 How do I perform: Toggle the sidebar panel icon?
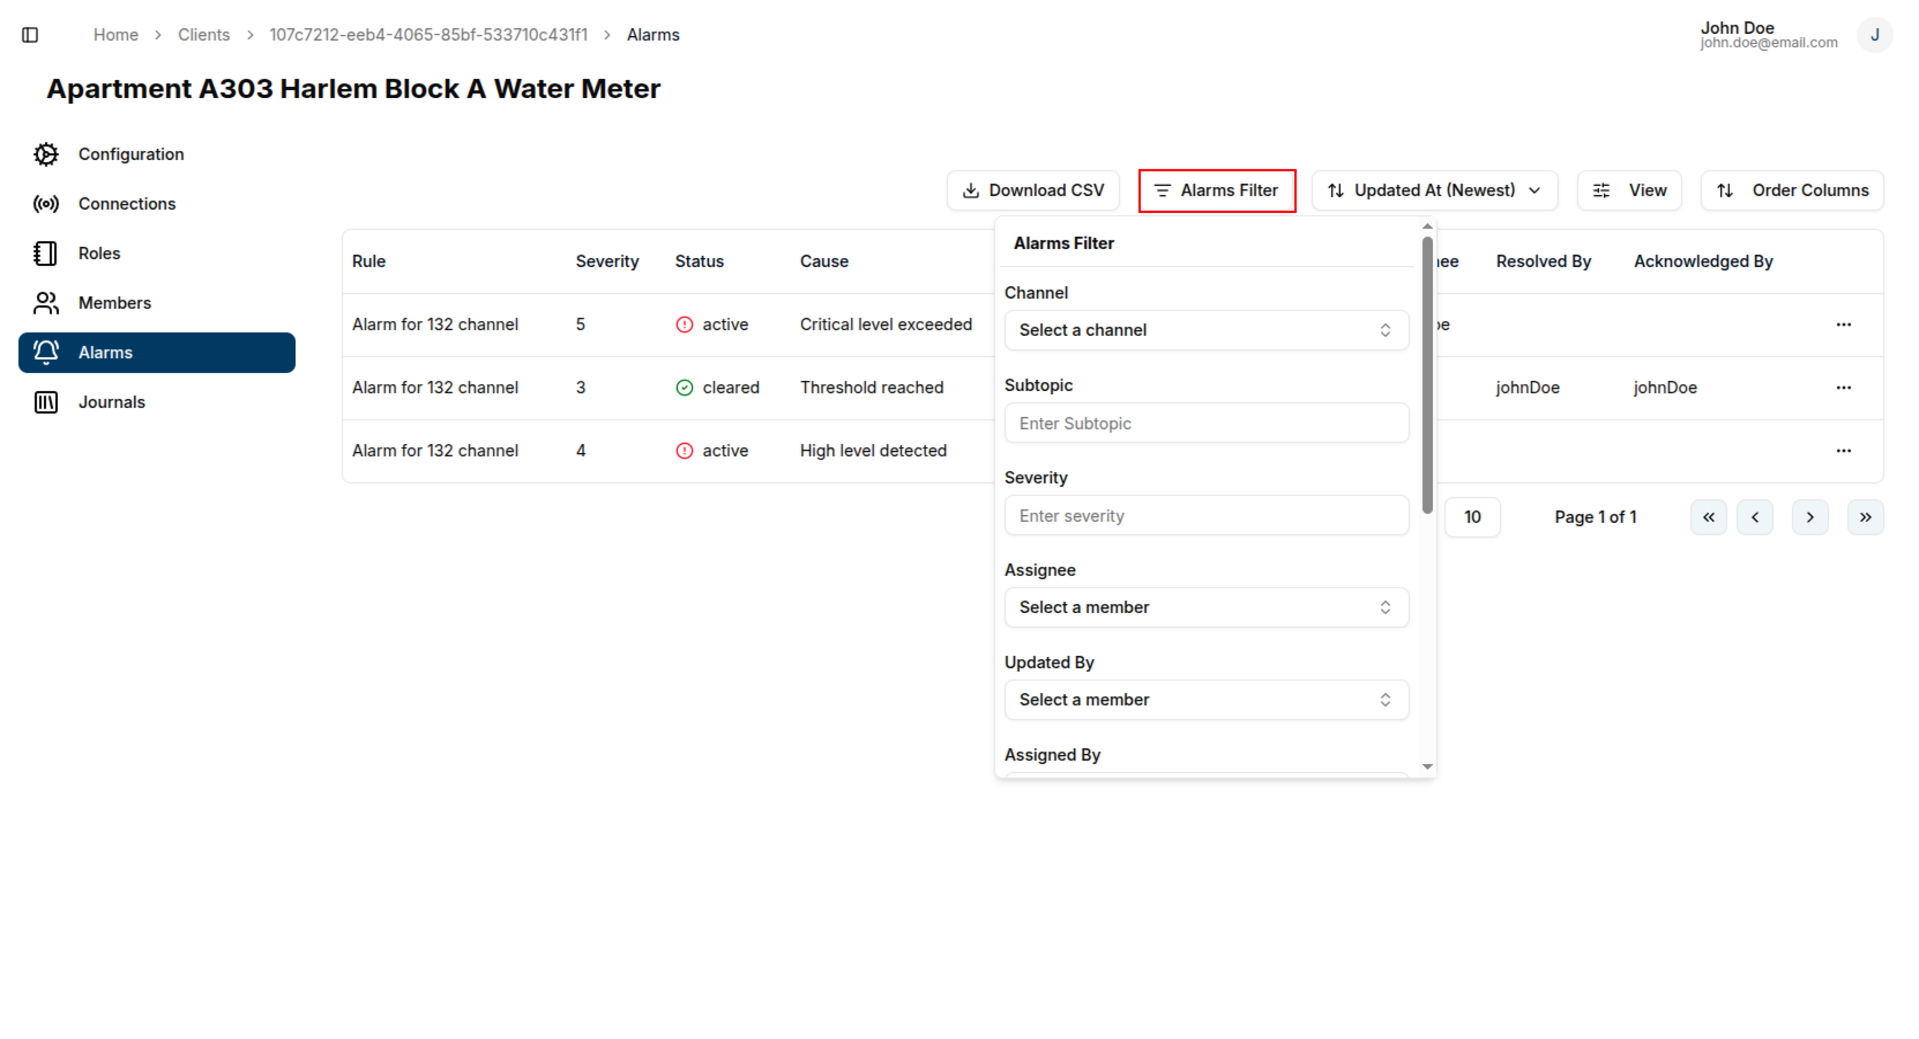30,35
